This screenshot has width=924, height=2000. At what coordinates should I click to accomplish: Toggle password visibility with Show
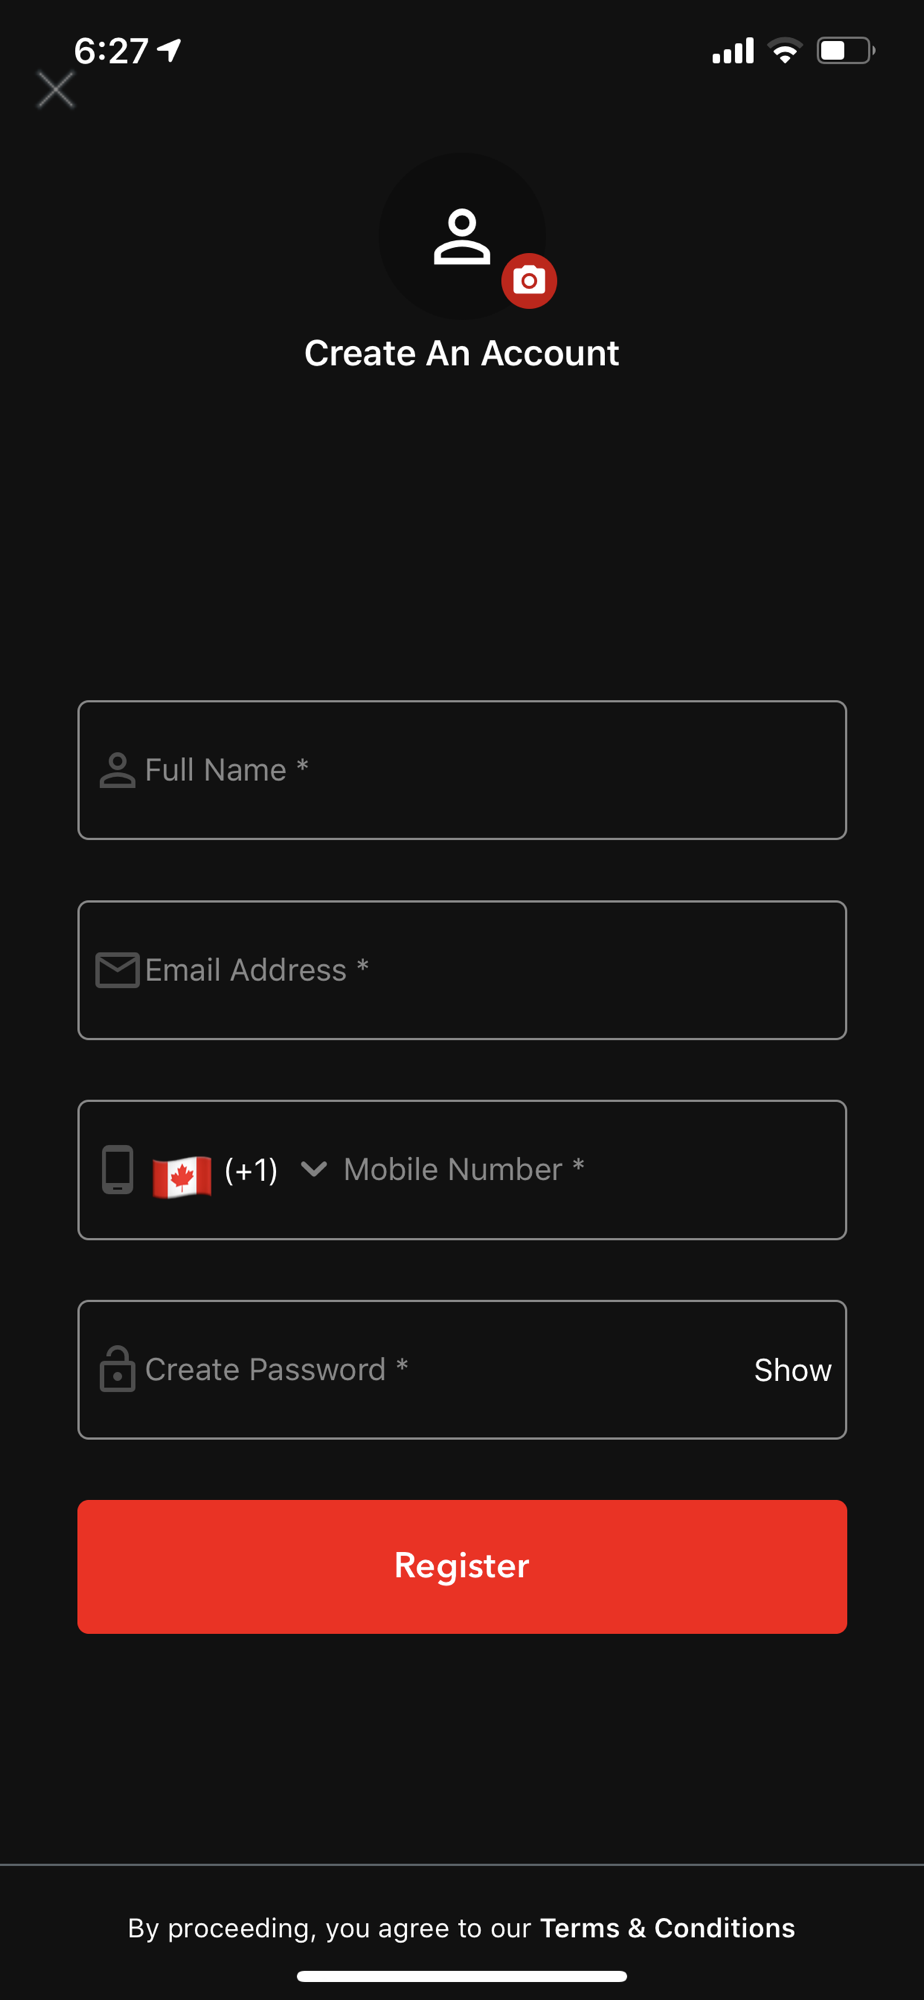tap(792, 1370)
